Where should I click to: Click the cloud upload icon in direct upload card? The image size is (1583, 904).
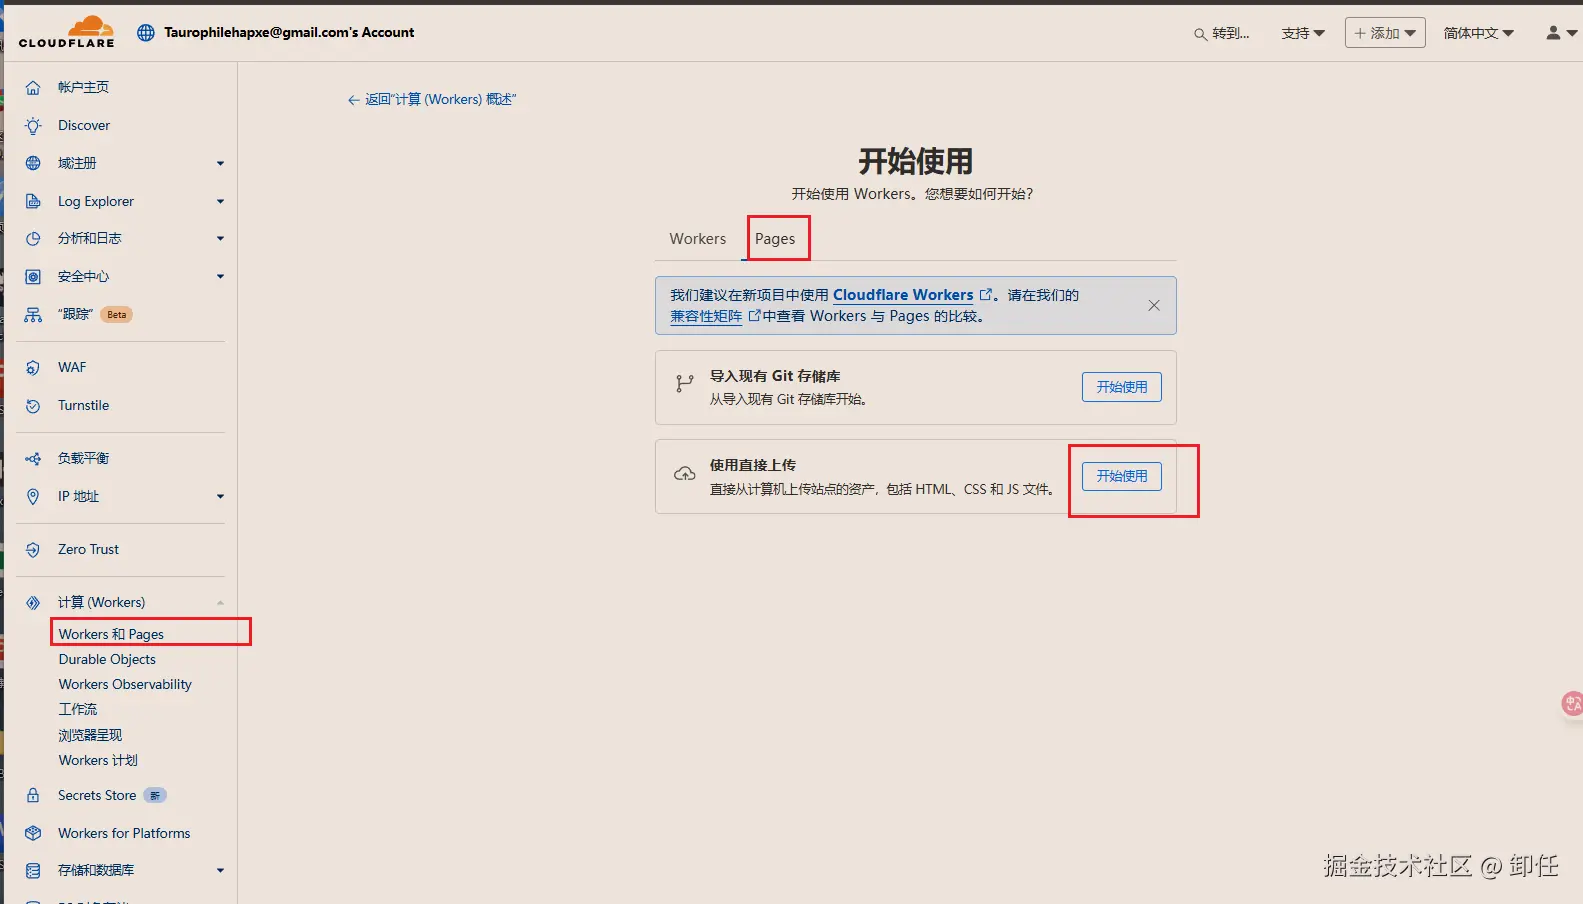685,474
